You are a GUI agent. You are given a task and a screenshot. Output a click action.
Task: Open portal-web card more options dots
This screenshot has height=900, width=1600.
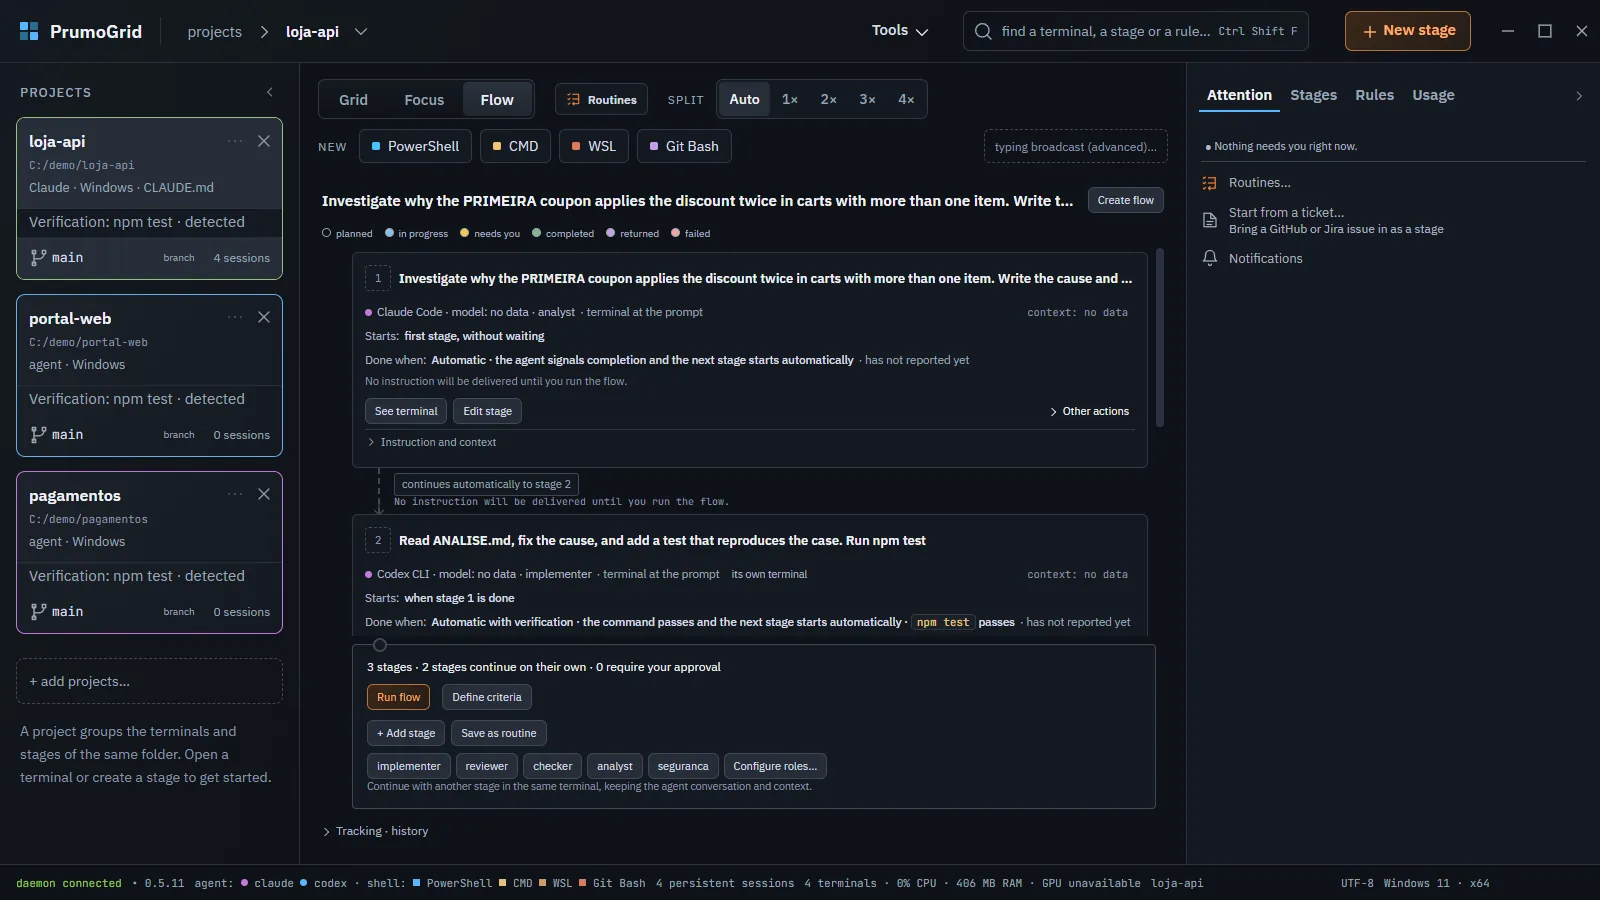coord(235,317)
